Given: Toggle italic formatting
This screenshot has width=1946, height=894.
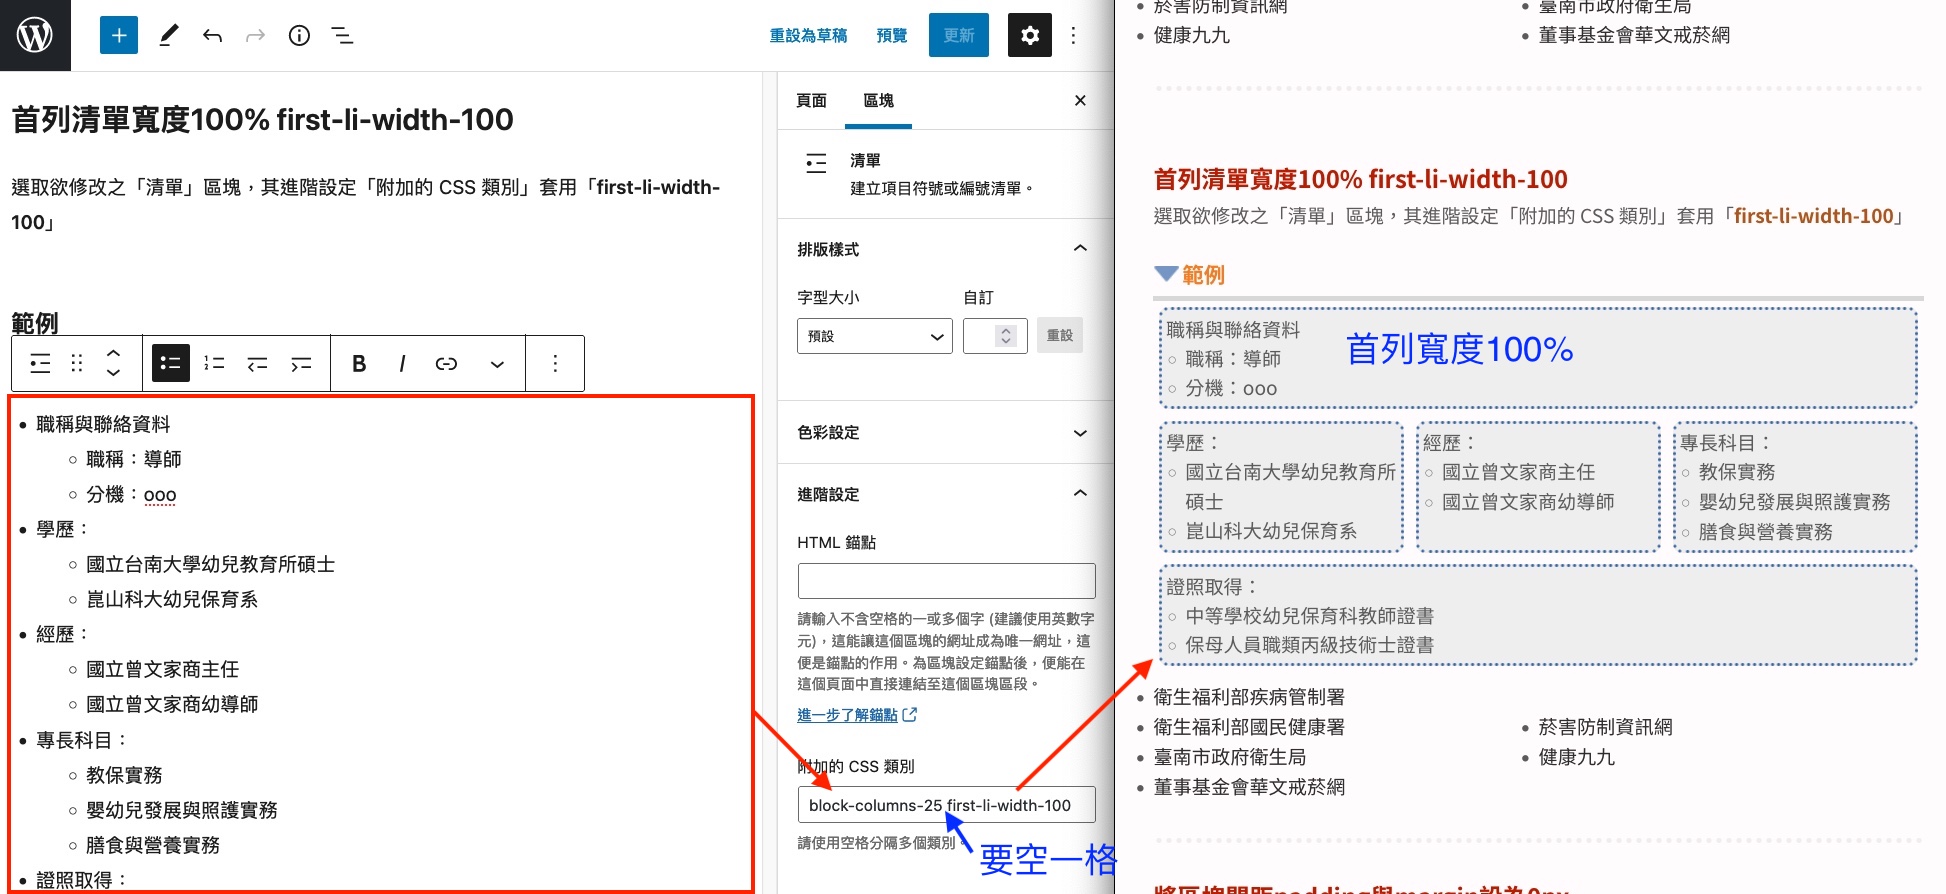Looking at the screenshot, I should pyautogui.click(x=402, y=363).
